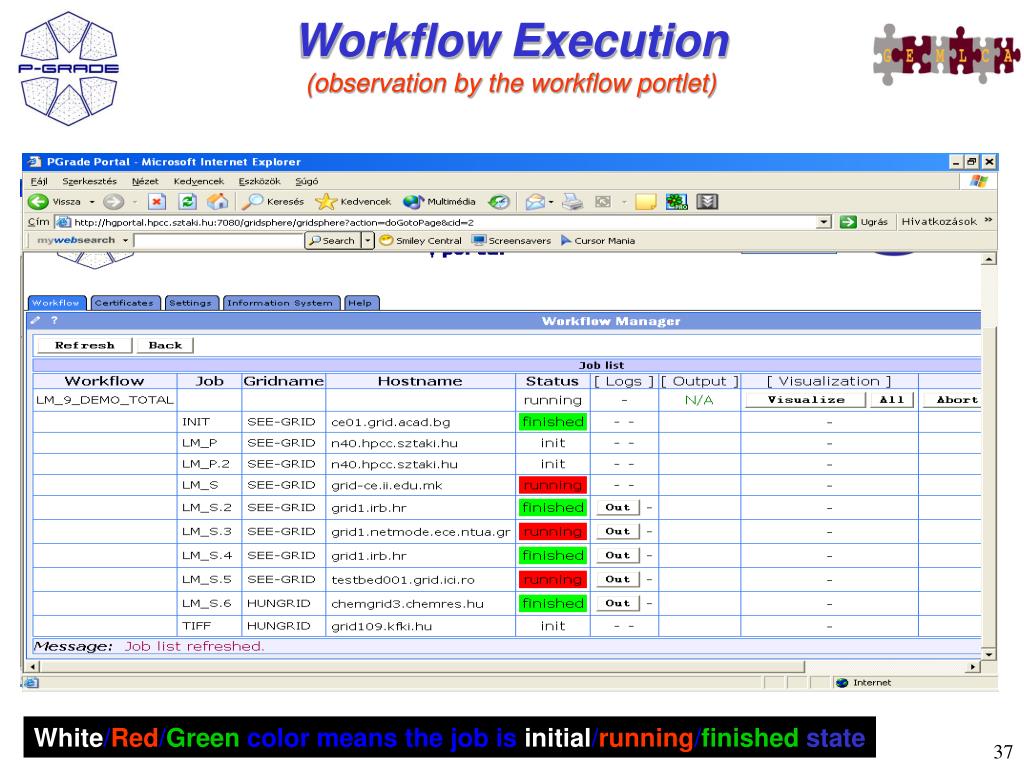Click the printer icon

tap(573, 202)
